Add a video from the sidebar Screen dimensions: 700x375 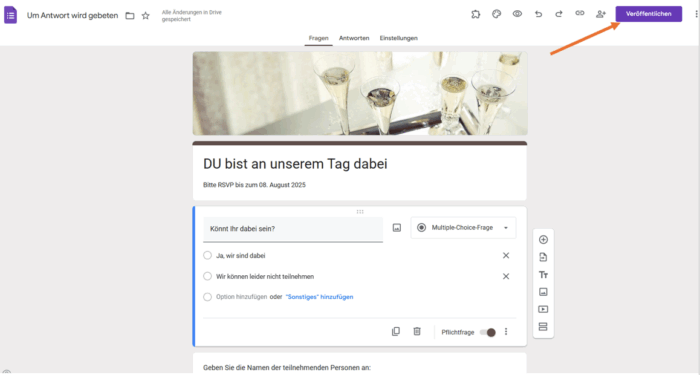click(543, 309)
